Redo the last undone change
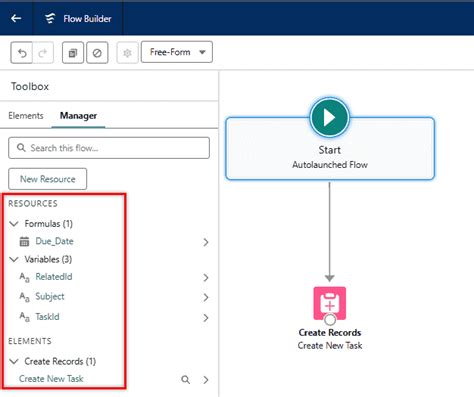 tap(43, 53)
